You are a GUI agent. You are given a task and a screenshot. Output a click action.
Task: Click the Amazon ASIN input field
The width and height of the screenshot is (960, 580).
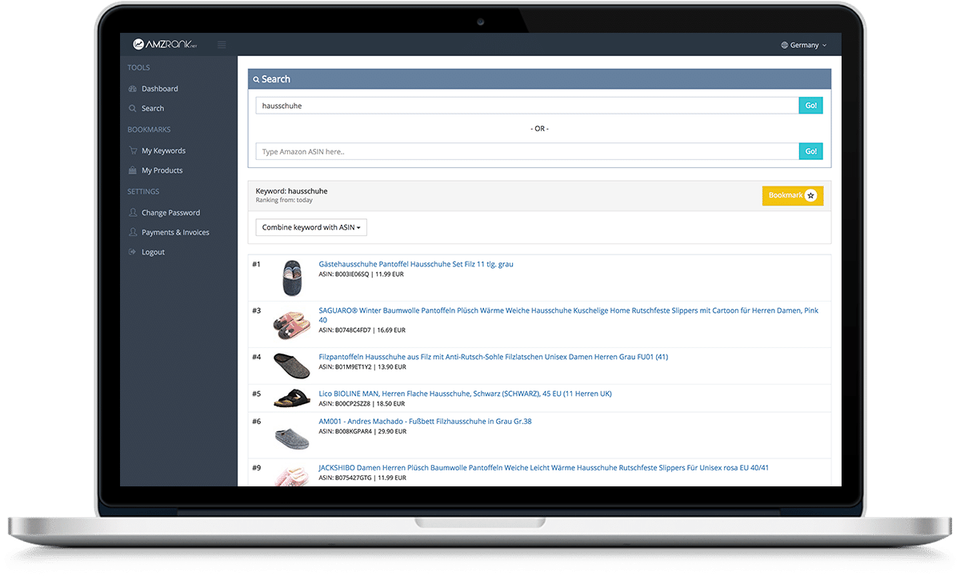tap(527, 152)
